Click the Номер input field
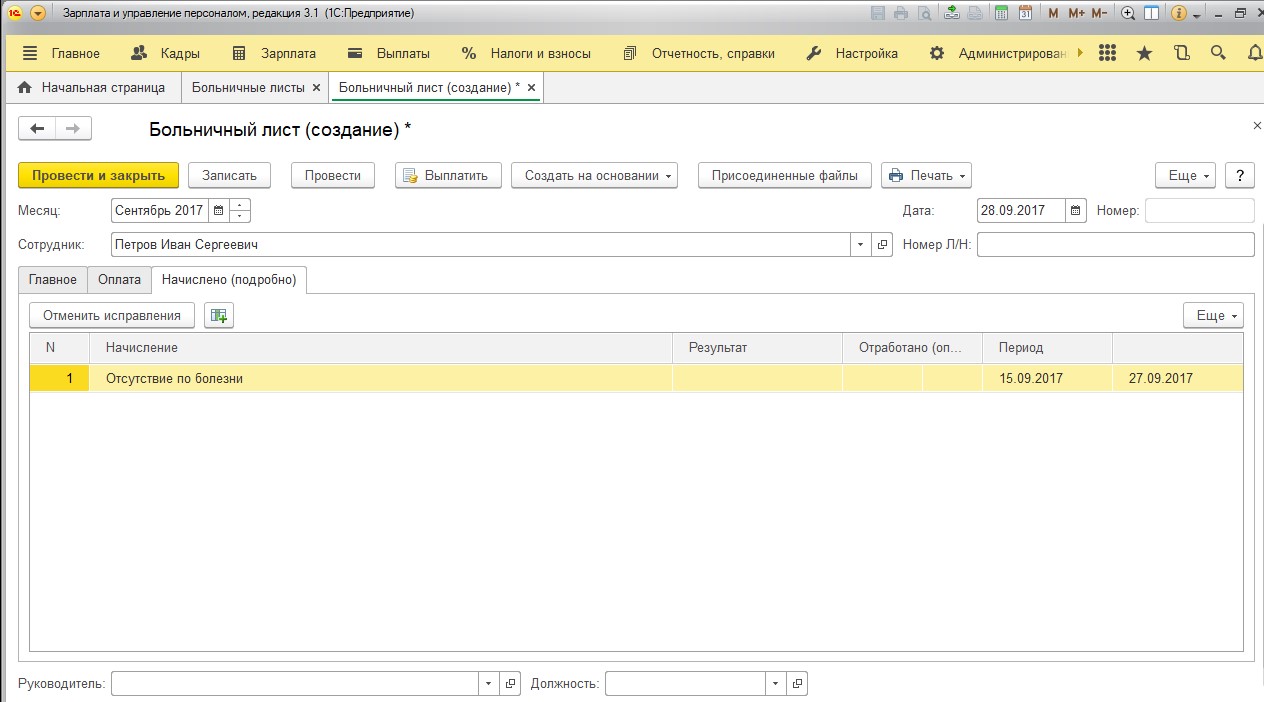The image size is (1264, 702). 1199,211
